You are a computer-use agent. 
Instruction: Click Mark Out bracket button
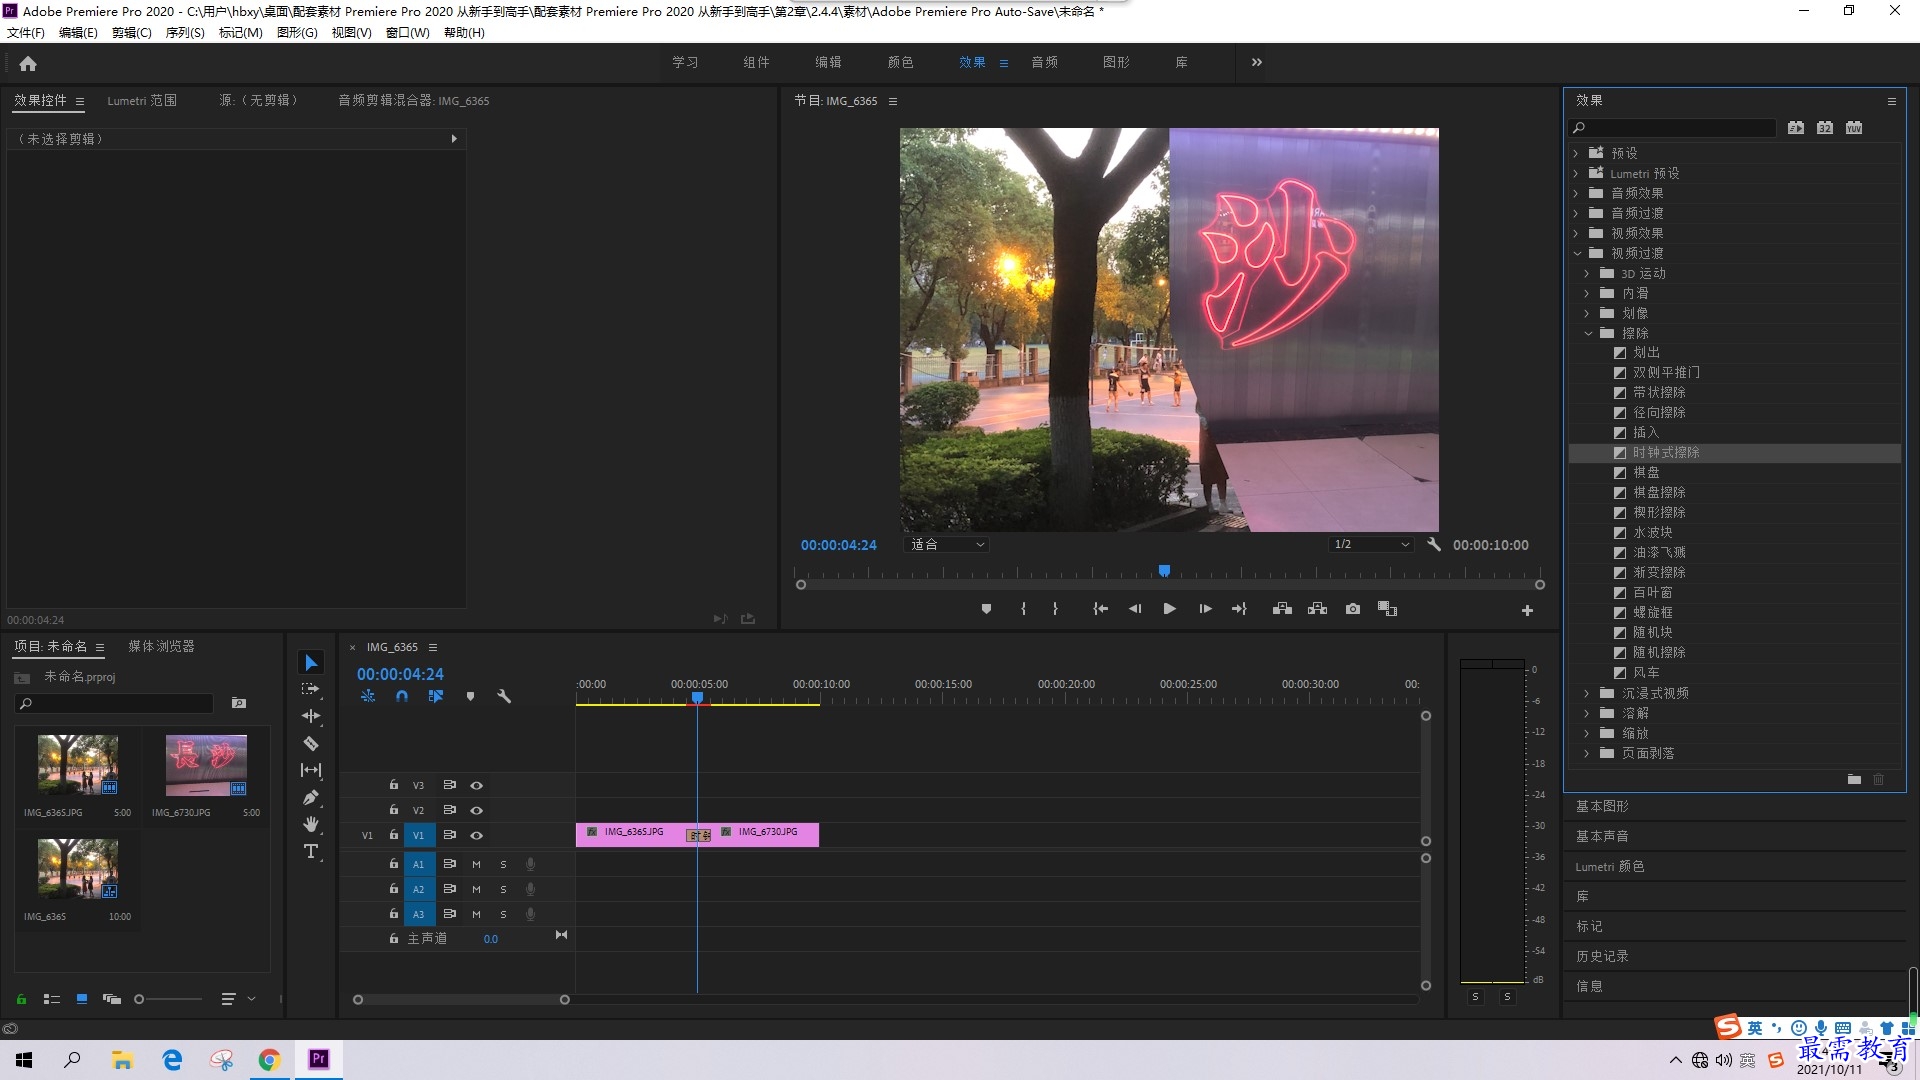click(1055, 609)
